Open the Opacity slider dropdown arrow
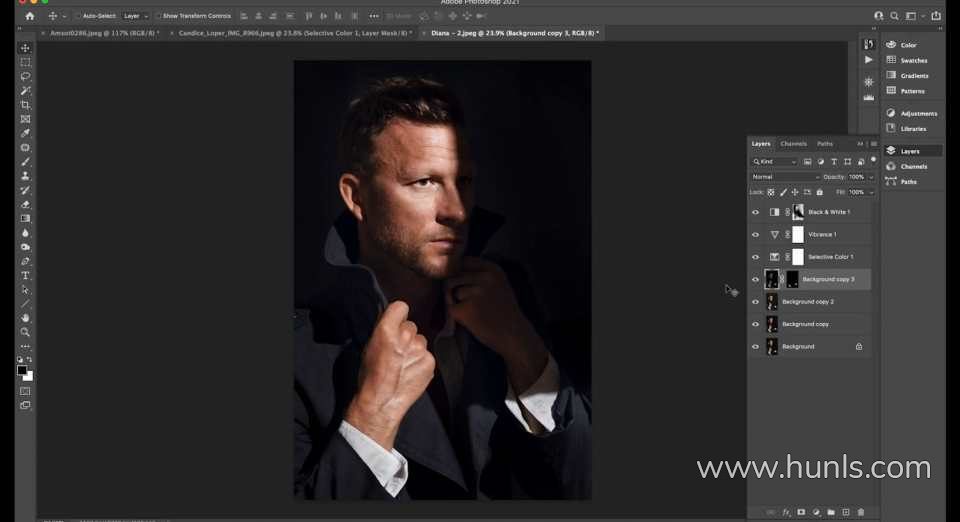This screenshot has height=522, width=960. [871, 177]
